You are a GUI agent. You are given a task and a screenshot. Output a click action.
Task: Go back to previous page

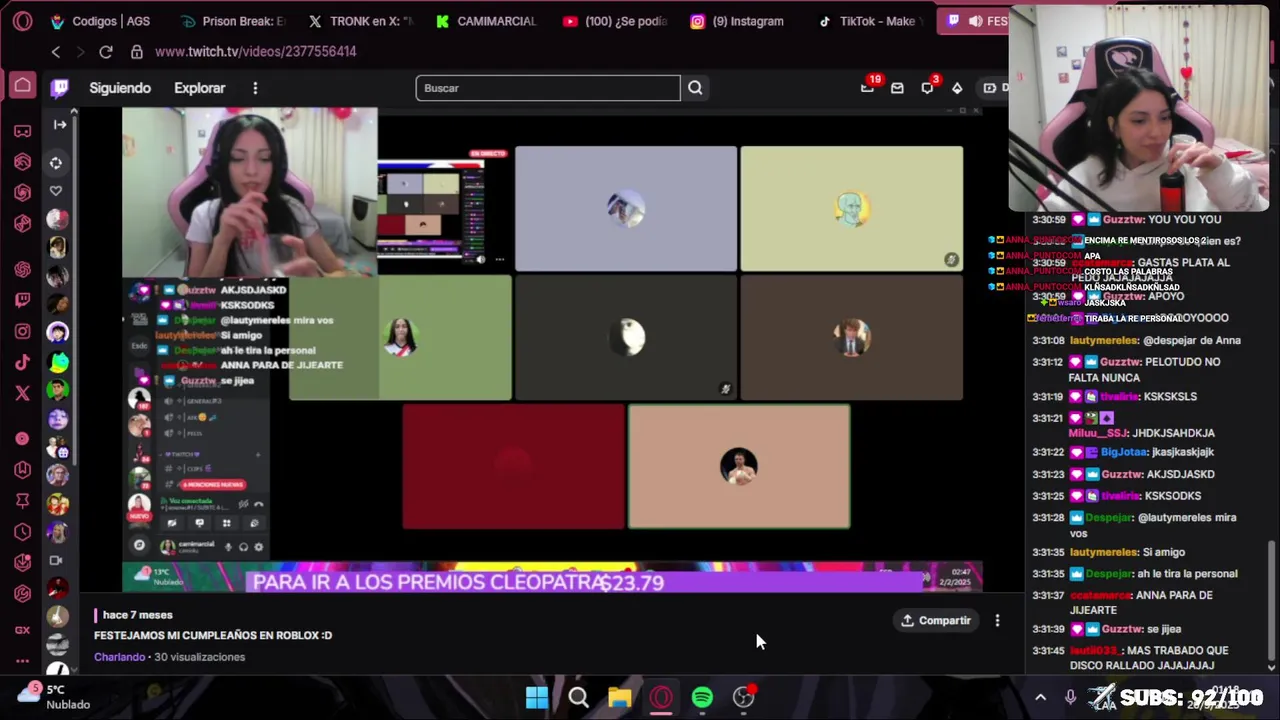56,51
